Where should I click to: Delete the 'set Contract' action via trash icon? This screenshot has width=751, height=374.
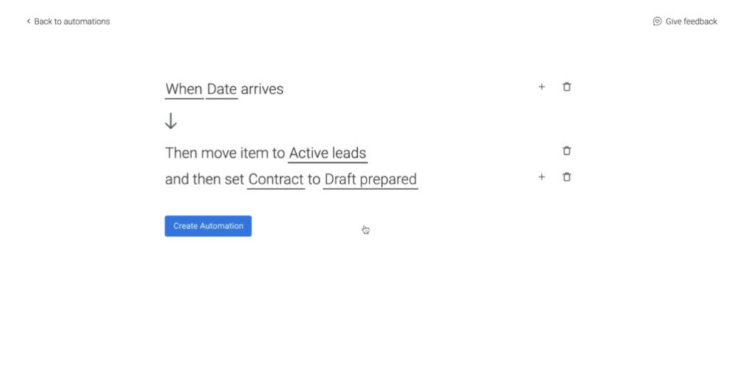pyautogui.click(x=567, y=177)
